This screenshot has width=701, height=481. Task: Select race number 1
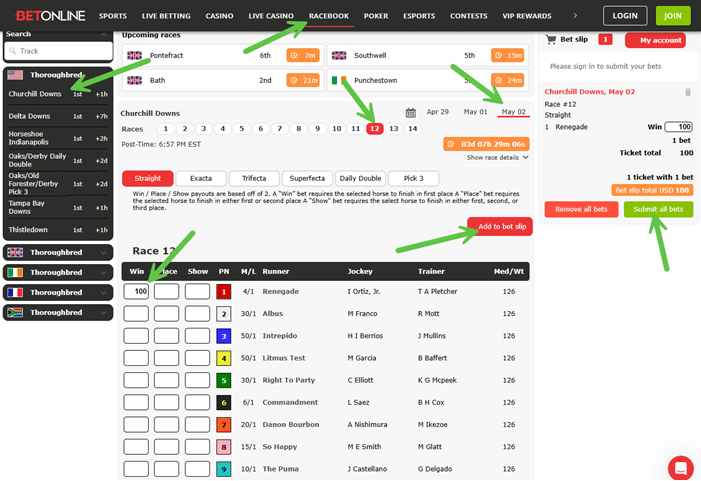click(165, 129)
